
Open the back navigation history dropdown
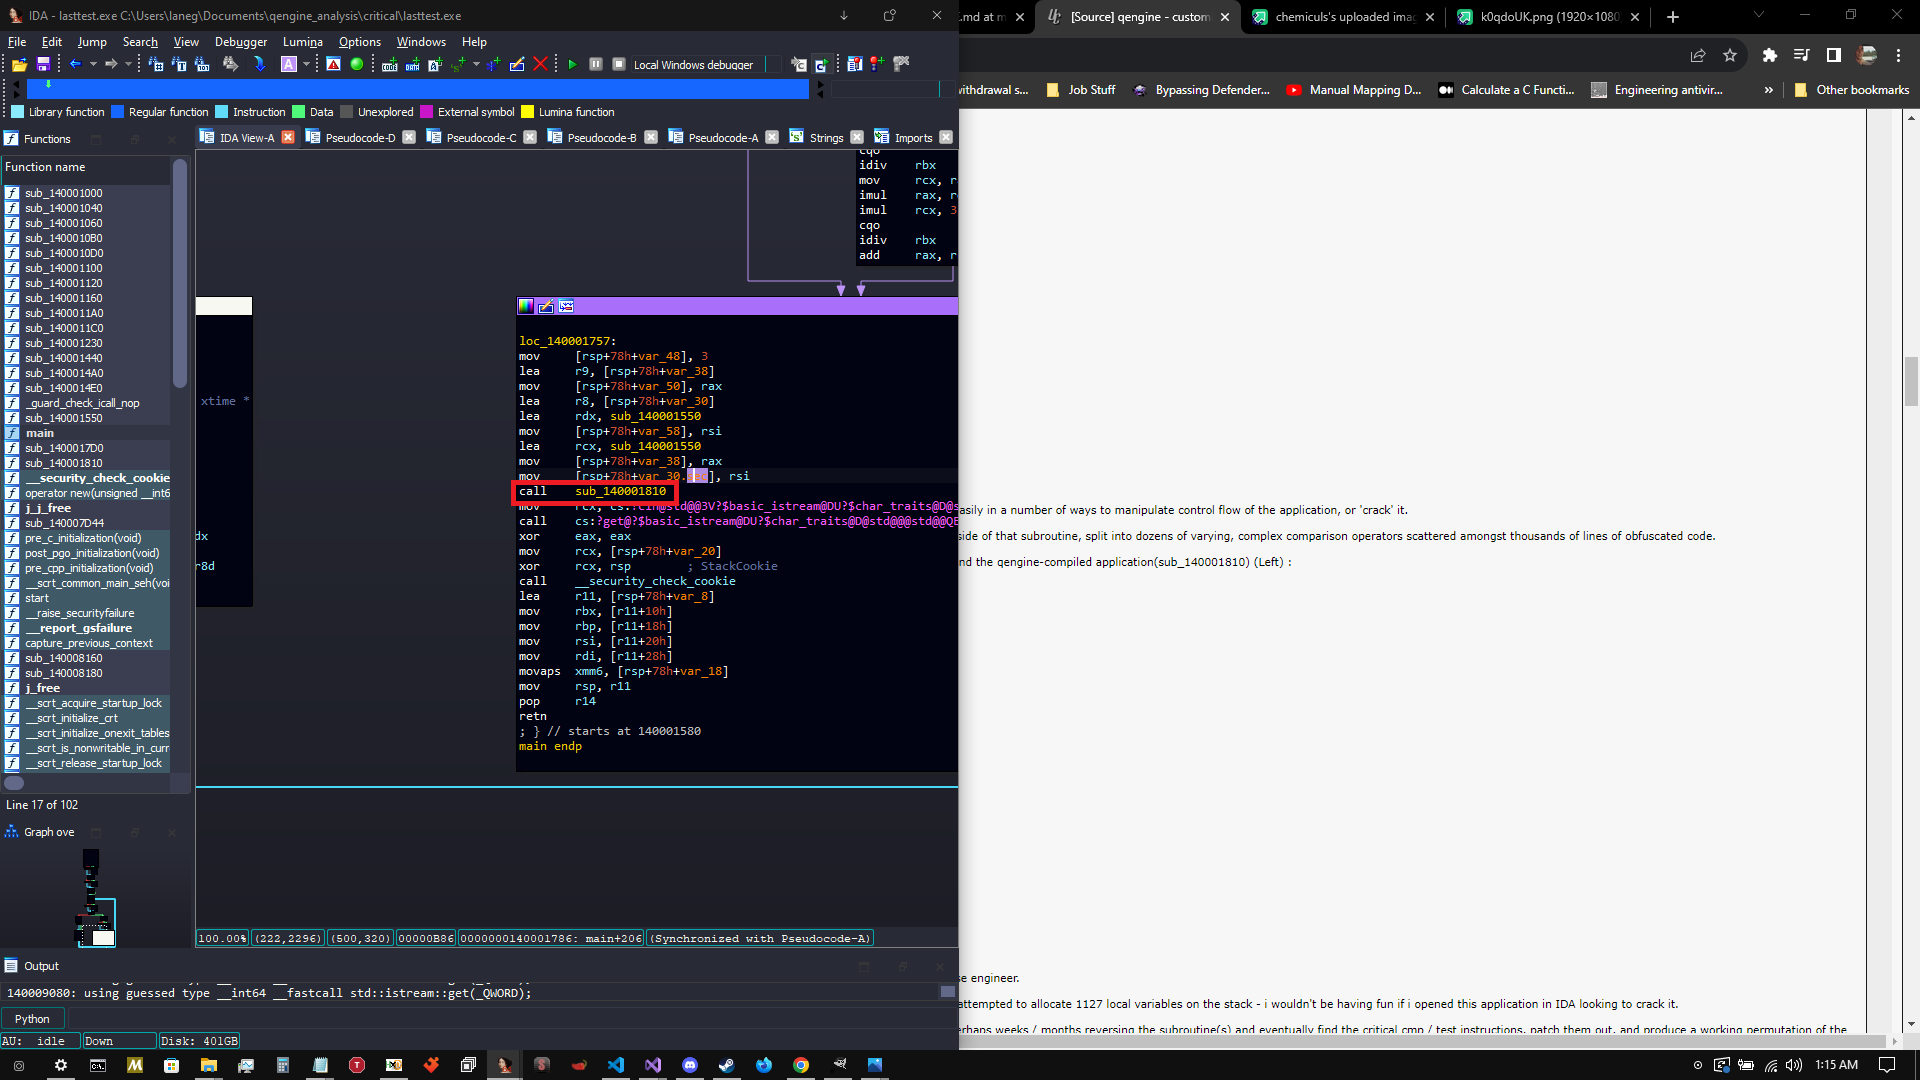93,64
